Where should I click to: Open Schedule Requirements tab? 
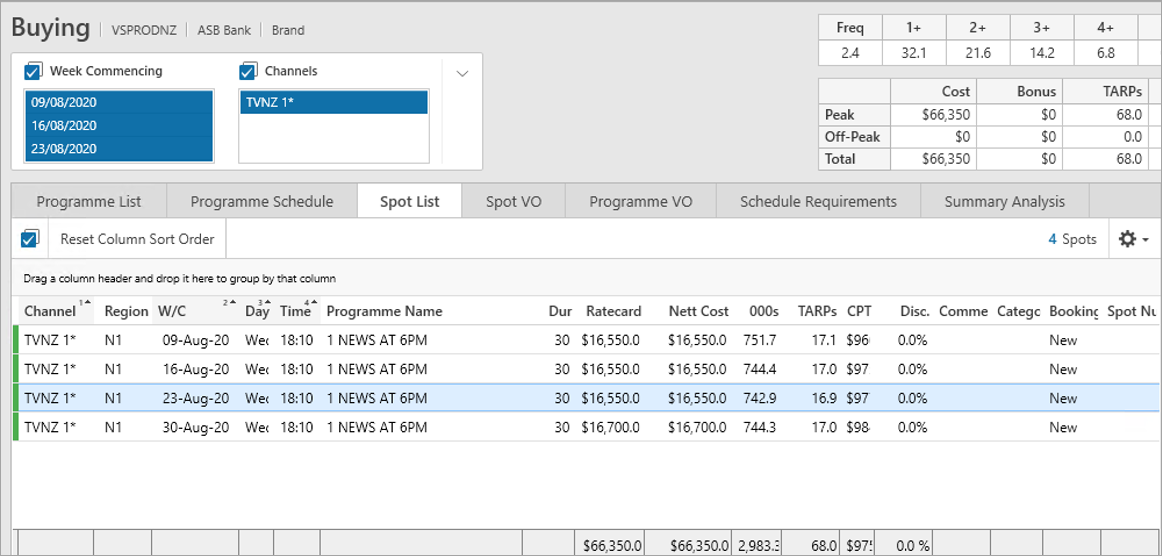pyautogui.click(x=818, y=202)
